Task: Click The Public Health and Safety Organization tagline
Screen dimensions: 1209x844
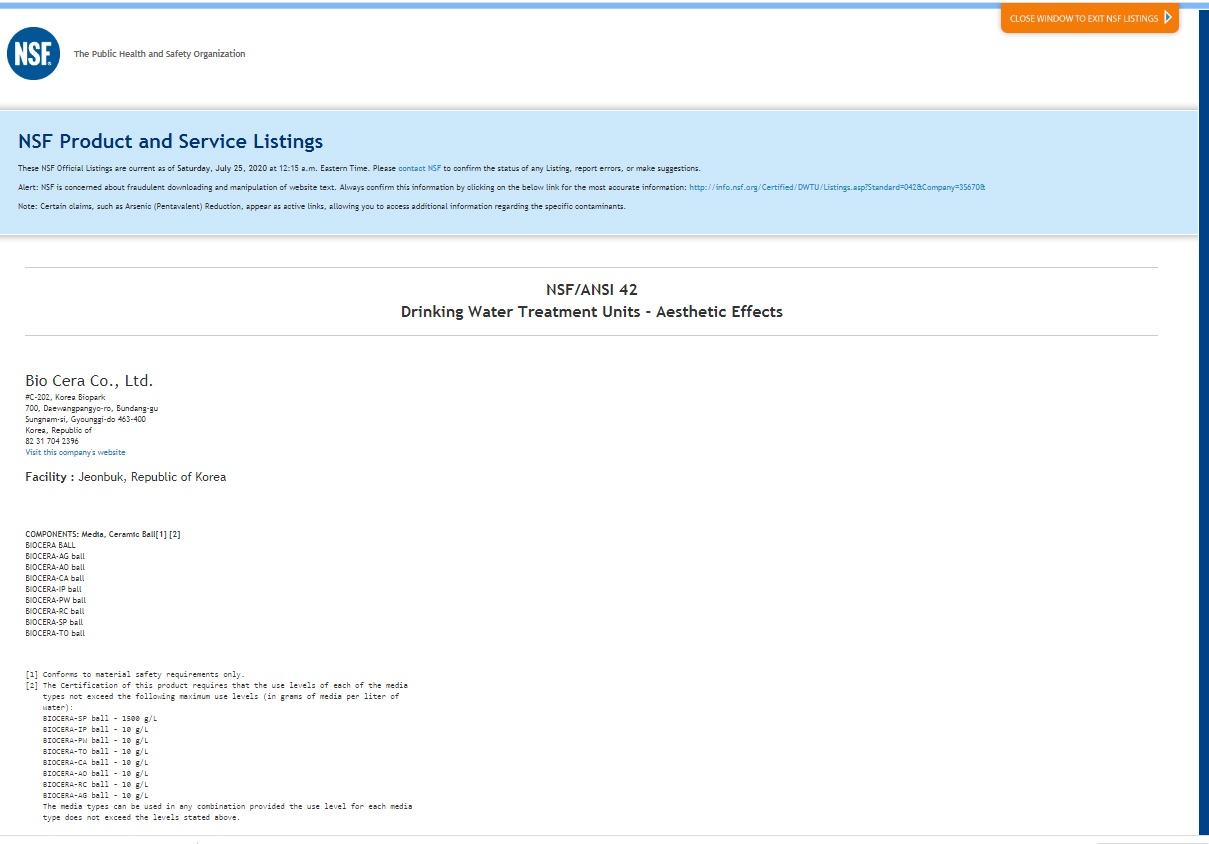Action: click(x=159, y=54)
